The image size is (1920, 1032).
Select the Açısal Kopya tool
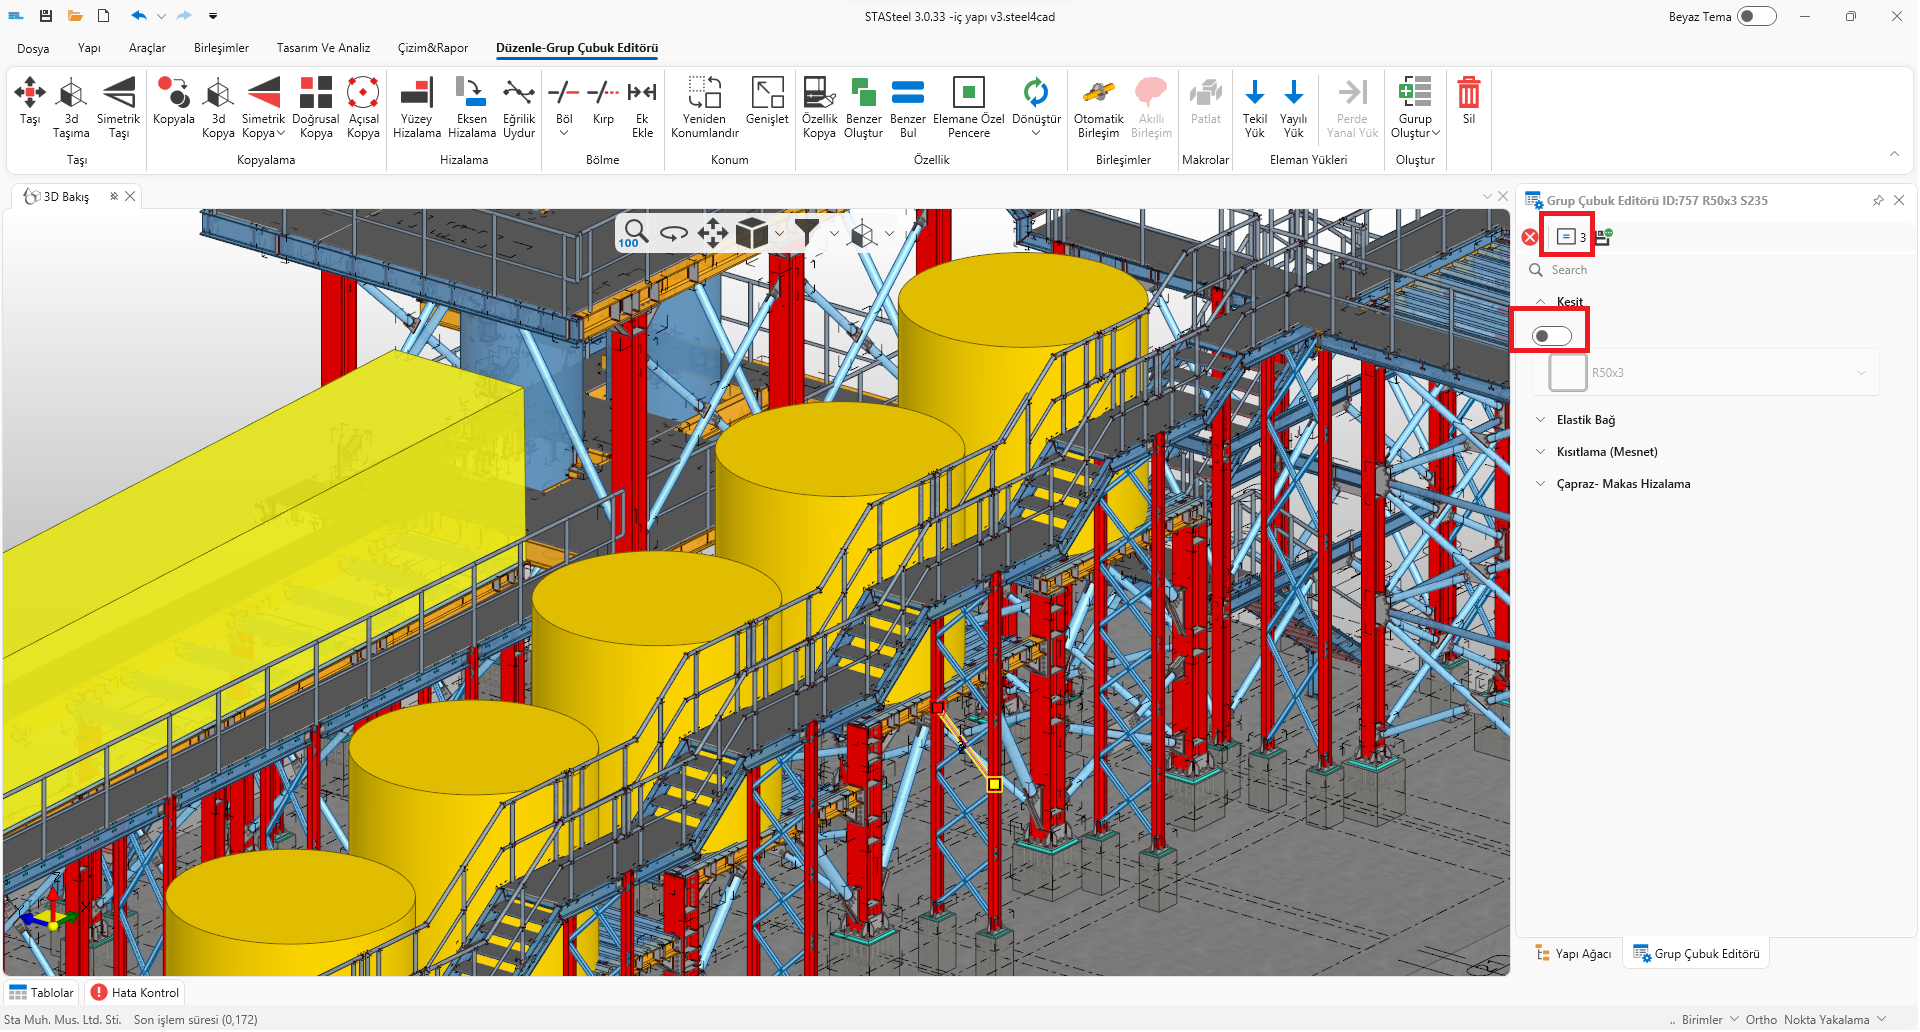[x=363, y=95]
